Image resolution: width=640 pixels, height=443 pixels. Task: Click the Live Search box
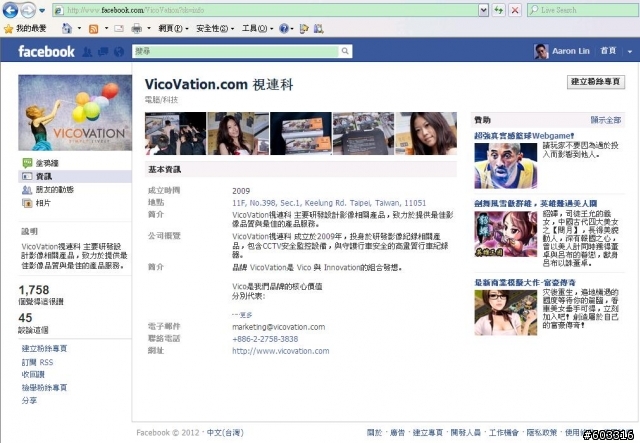(583, 10)
